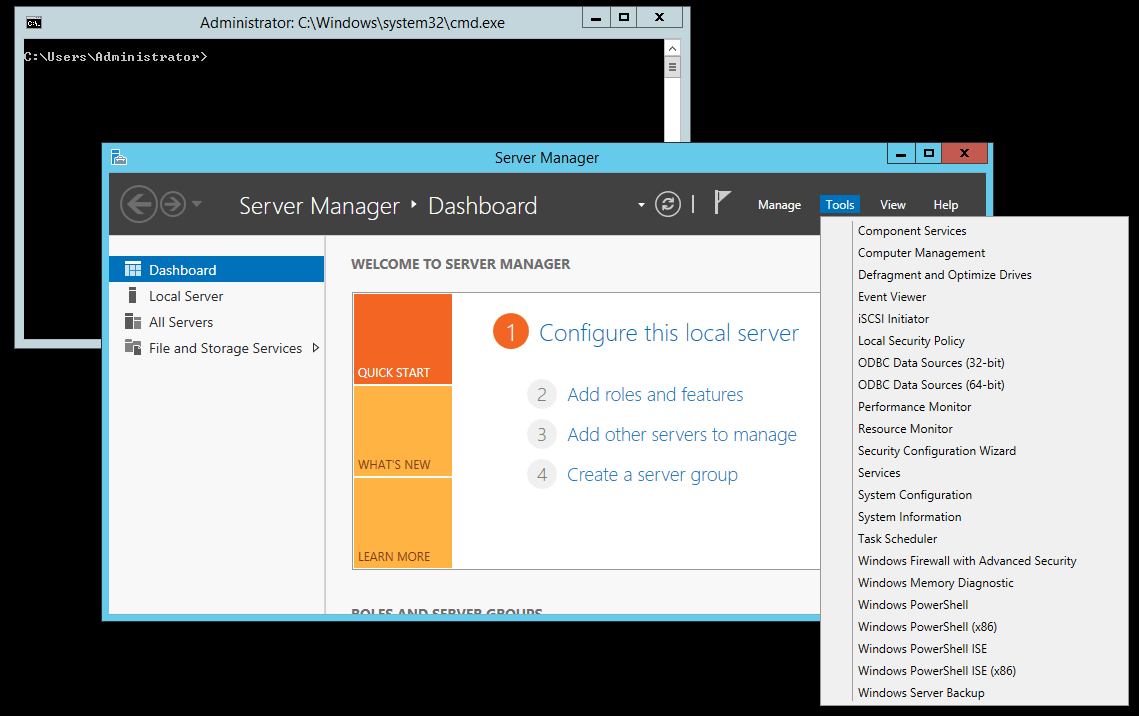Image resolution: width=1139 pixels, height=716 pixels.
Task: Minimize the cmd.exe window
Action: [596, 18]
